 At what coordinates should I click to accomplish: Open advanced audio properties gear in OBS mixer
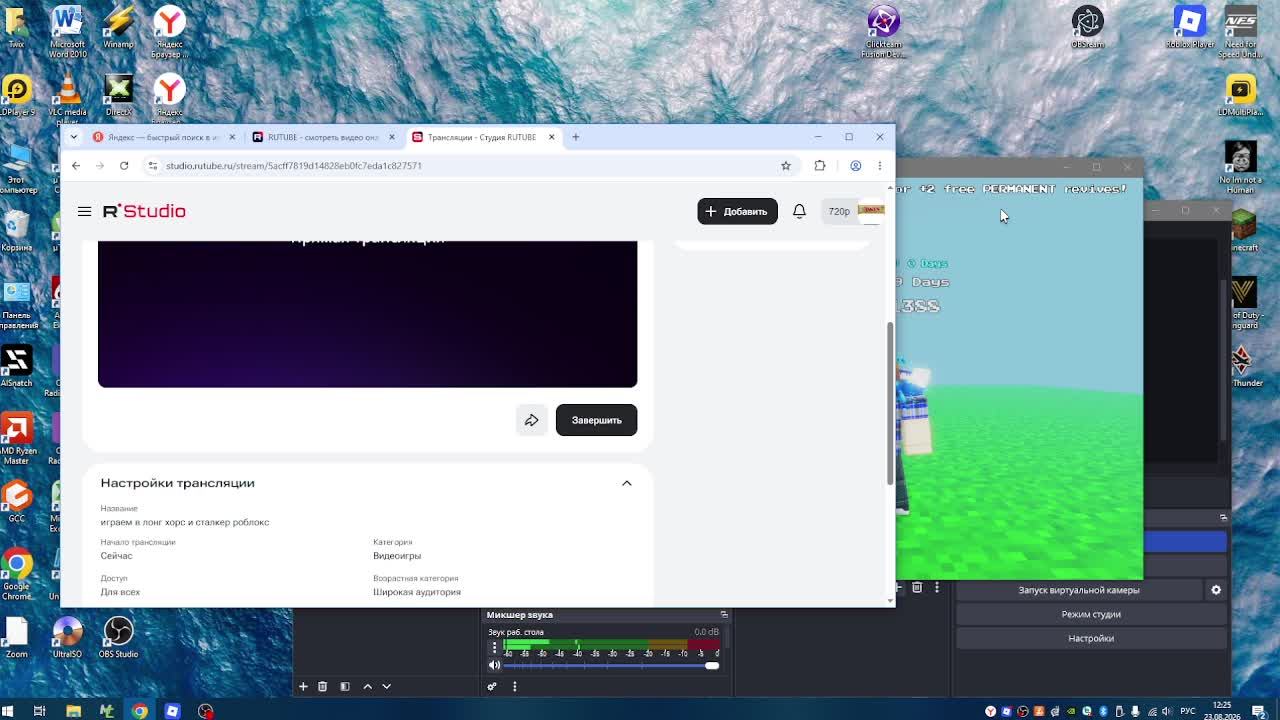(492, 686)
